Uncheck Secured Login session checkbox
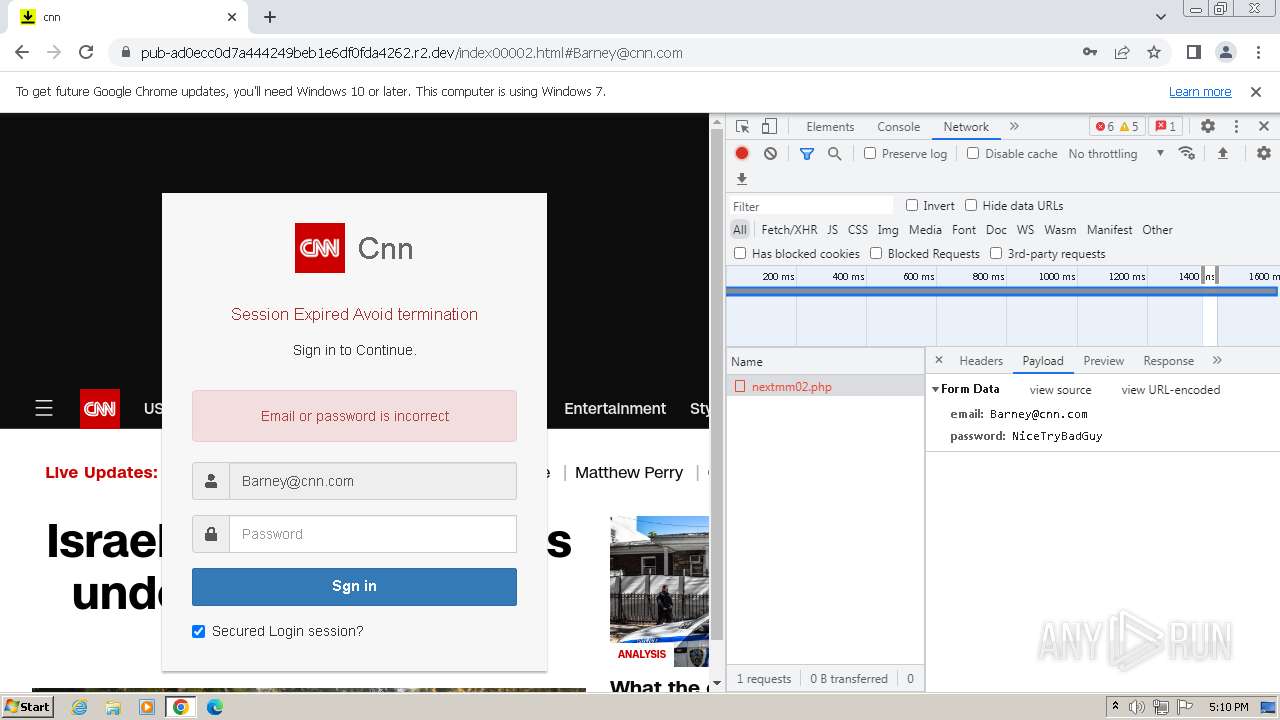 pos(198,631)
